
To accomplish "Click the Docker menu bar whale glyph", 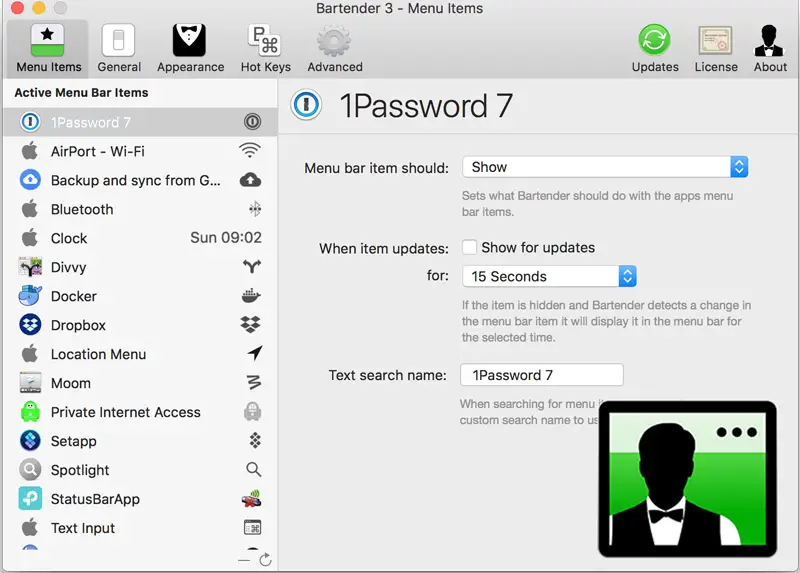I will 251,295.
